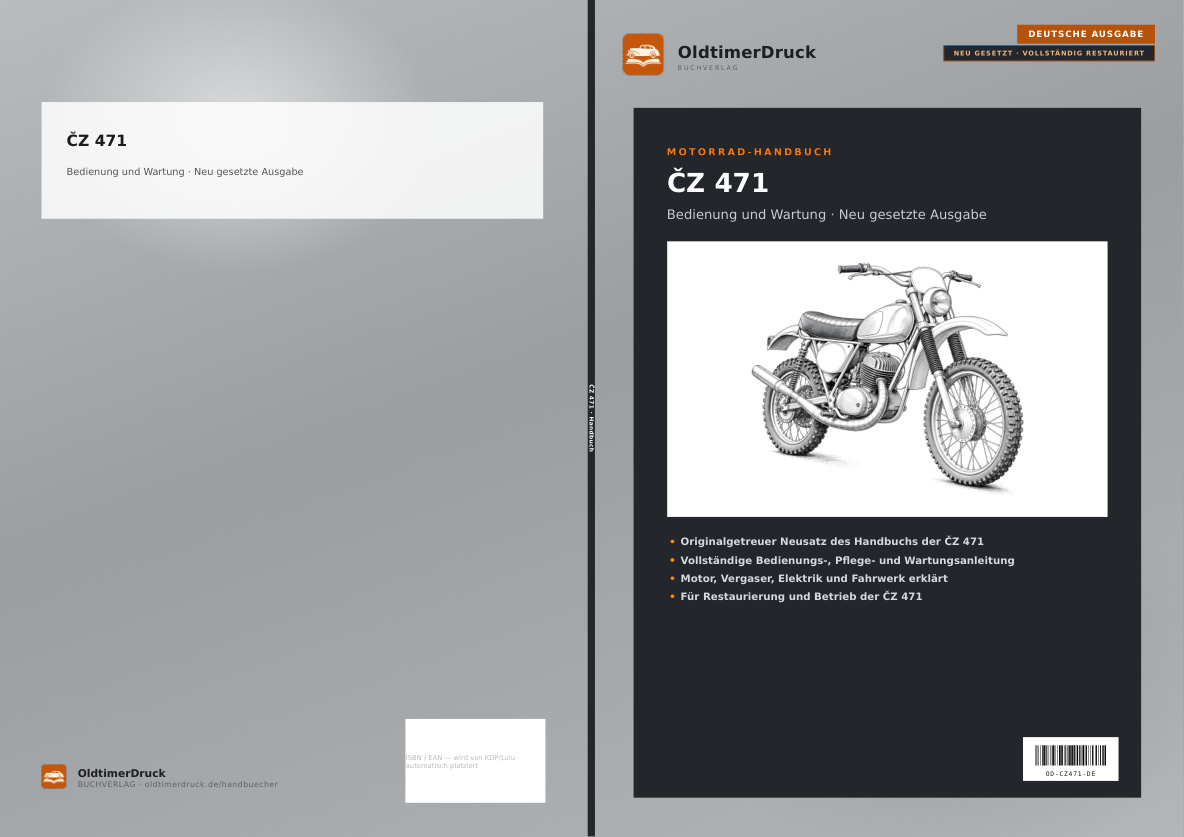Click the front cover title ČZ 471

(x=717, y=182)
